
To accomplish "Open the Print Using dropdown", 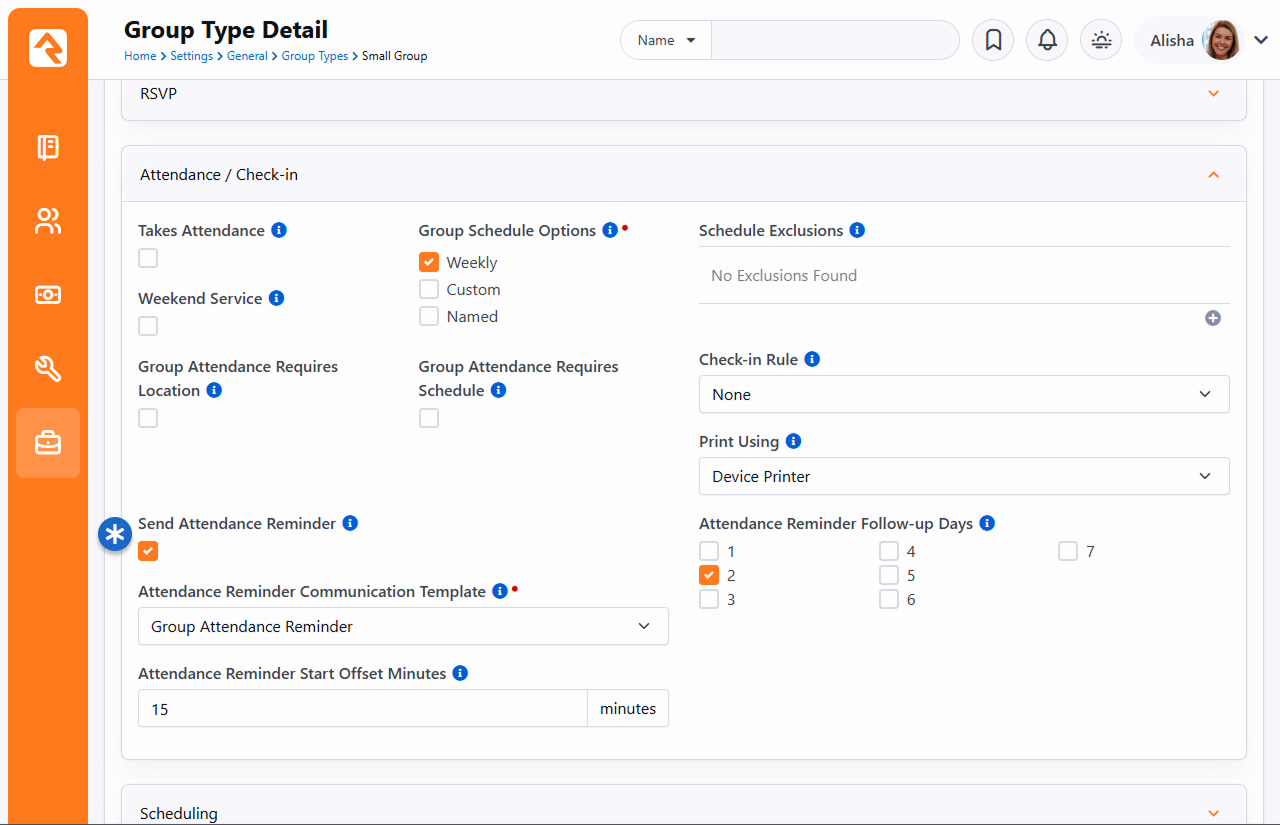I will pos(963,477).
